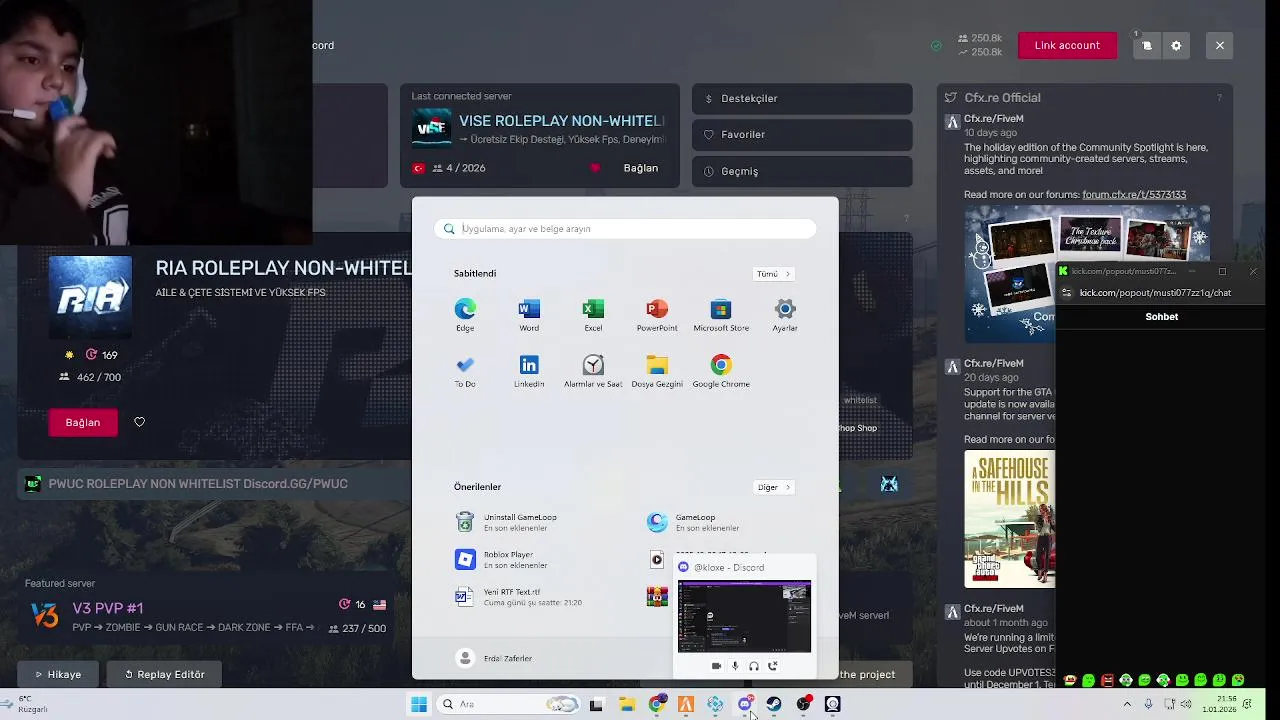The image size is (1280, 720).
Task: Open Destekçiler menu item
Action: pyautogui.click(x=802, y=99)
